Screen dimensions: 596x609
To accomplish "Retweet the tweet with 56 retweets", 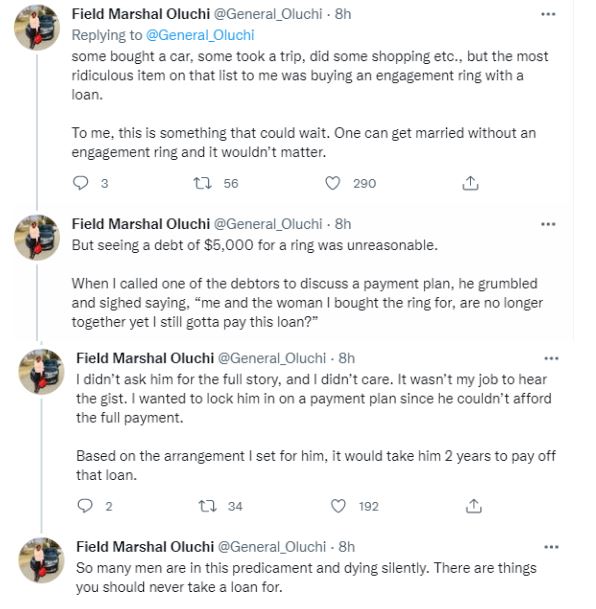I will pos(203,183).
